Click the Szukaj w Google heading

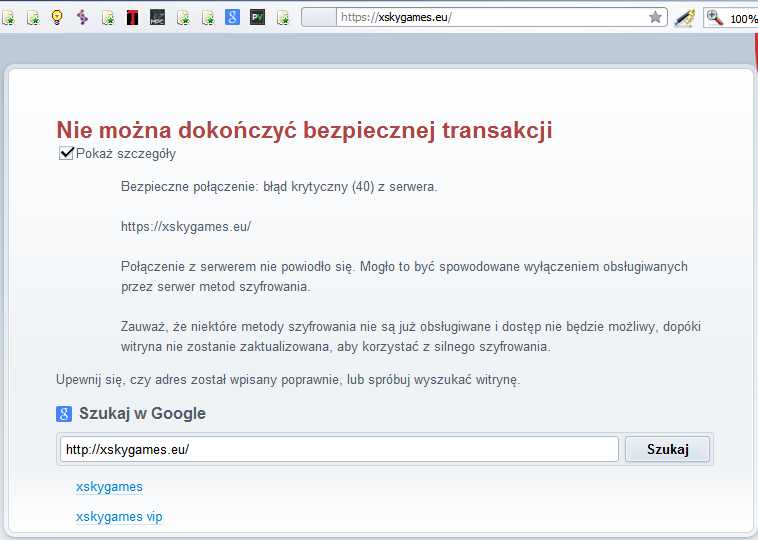(x=143, y=413)
